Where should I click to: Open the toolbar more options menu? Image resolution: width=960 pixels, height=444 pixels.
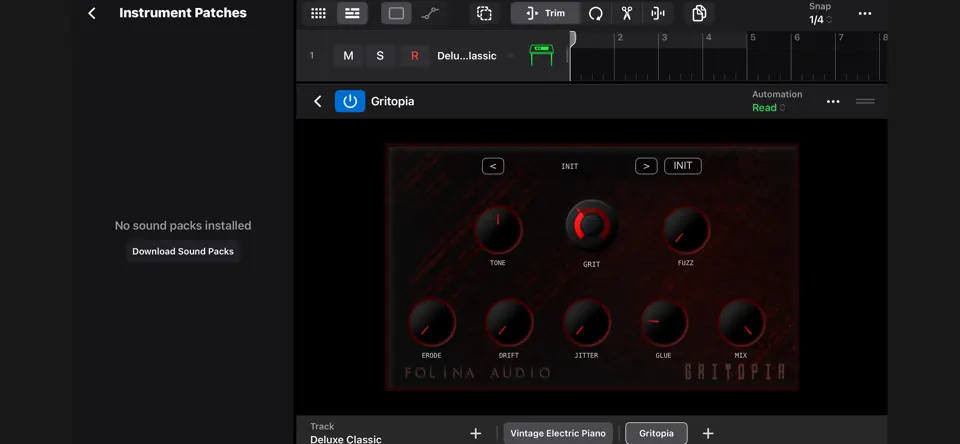pyautogui.click(x=864, y=13)
